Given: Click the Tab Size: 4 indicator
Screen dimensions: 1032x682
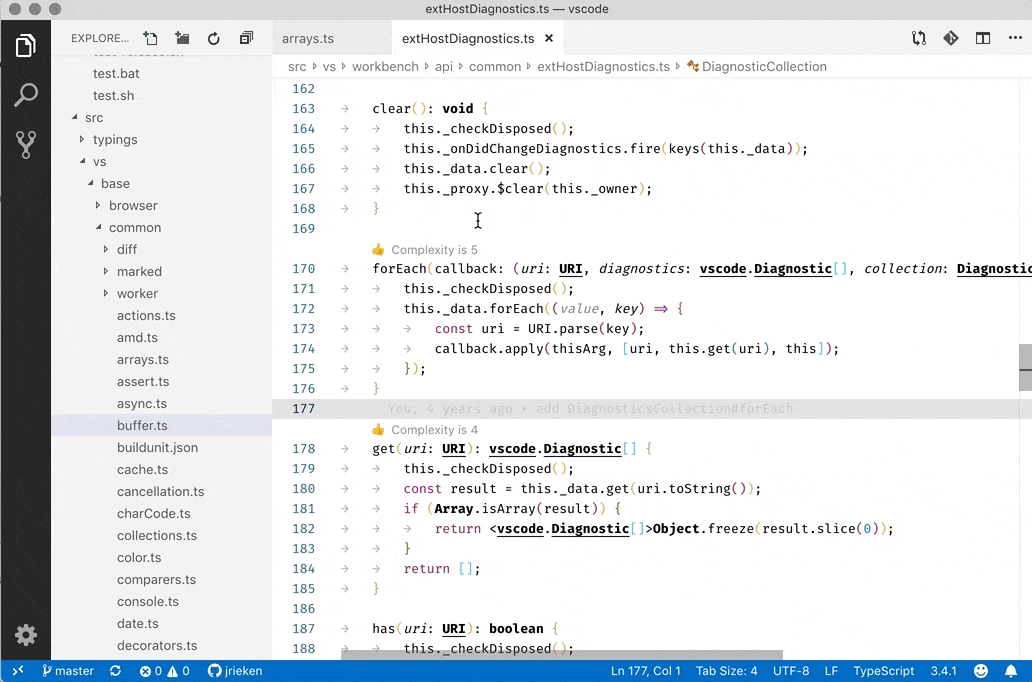Looking at the screenshot, I should point(726,671).
